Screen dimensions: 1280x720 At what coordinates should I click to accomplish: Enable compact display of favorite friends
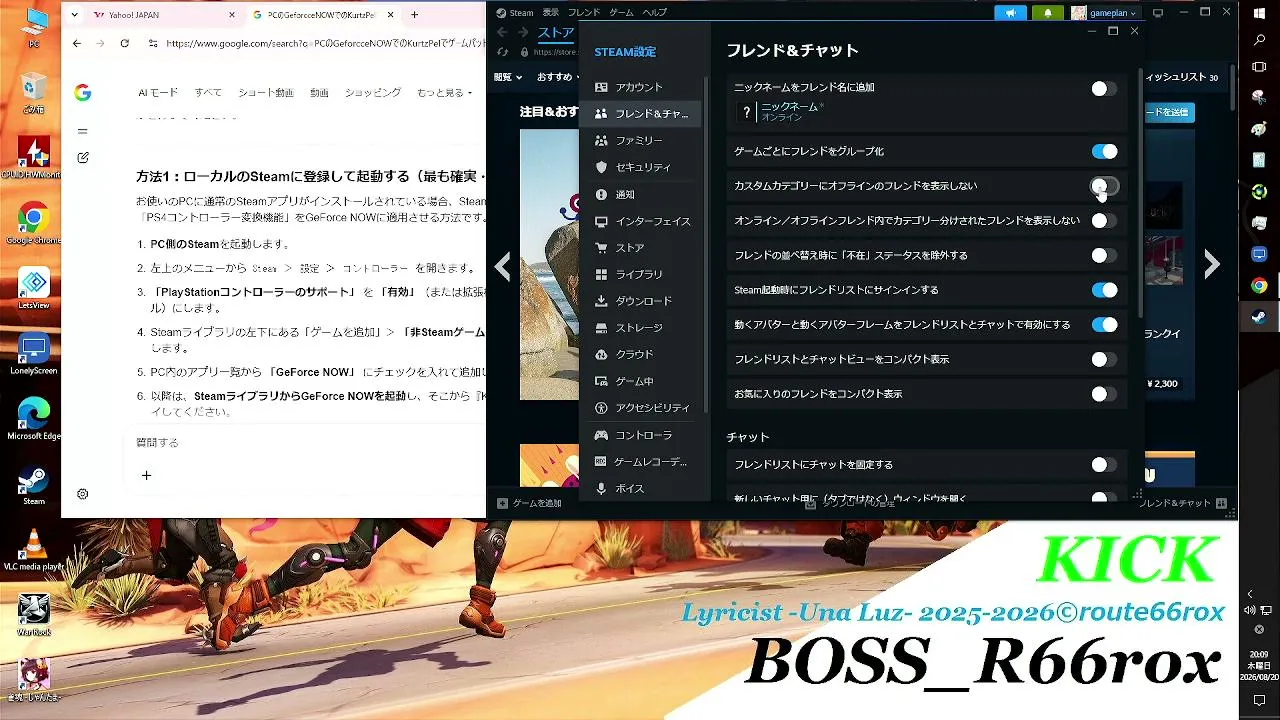(1104, 394)
